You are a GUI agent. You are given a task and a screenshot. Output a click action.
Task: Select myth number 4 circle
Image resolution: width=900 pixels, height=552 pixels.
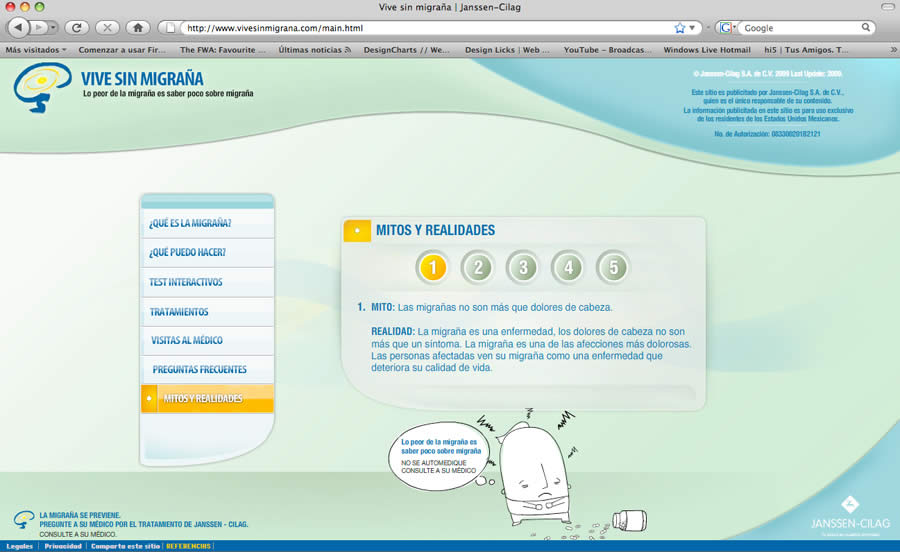tap(568, 267)
